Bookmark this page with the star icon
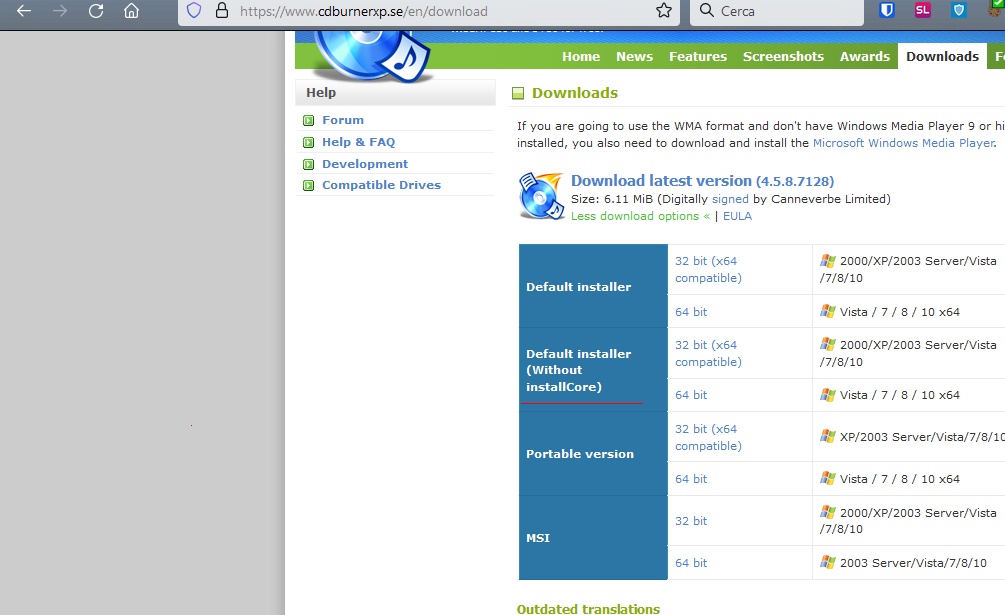The image size is (1005, 615). click(664, 10)
